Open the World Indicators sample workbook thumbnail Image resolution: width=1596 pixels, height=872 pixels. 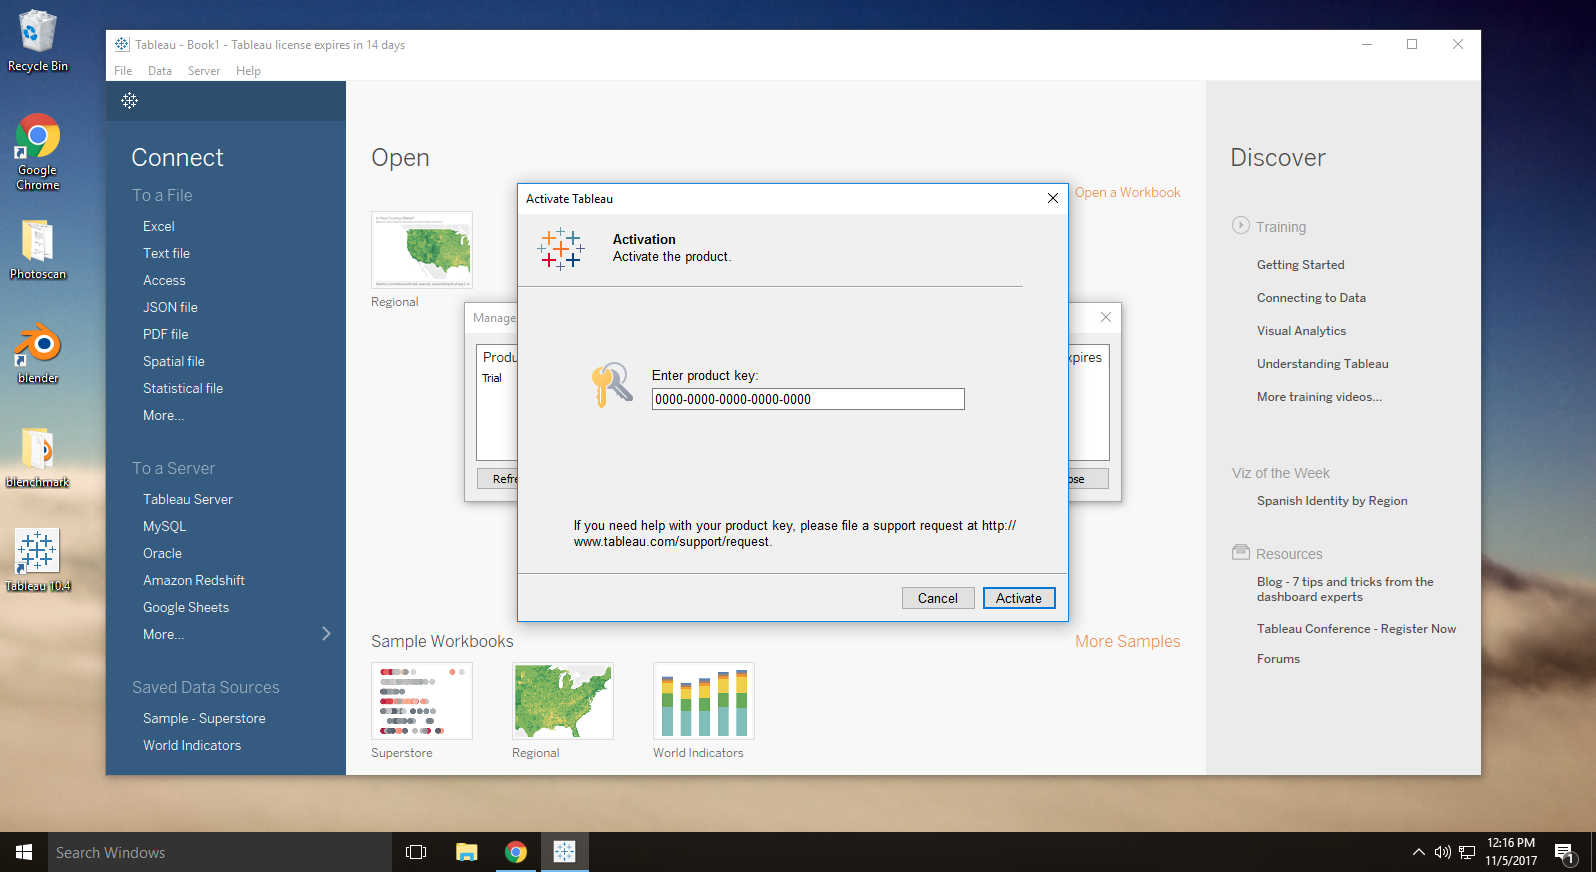click(704, 701)
